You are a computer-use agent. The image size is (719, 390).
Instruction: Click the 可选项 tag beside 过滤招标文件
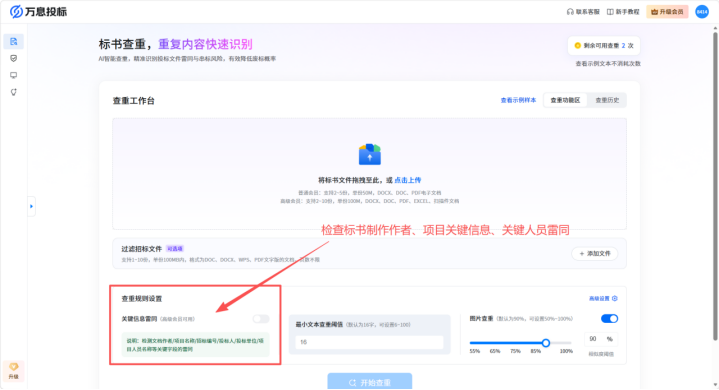[175, 249]
